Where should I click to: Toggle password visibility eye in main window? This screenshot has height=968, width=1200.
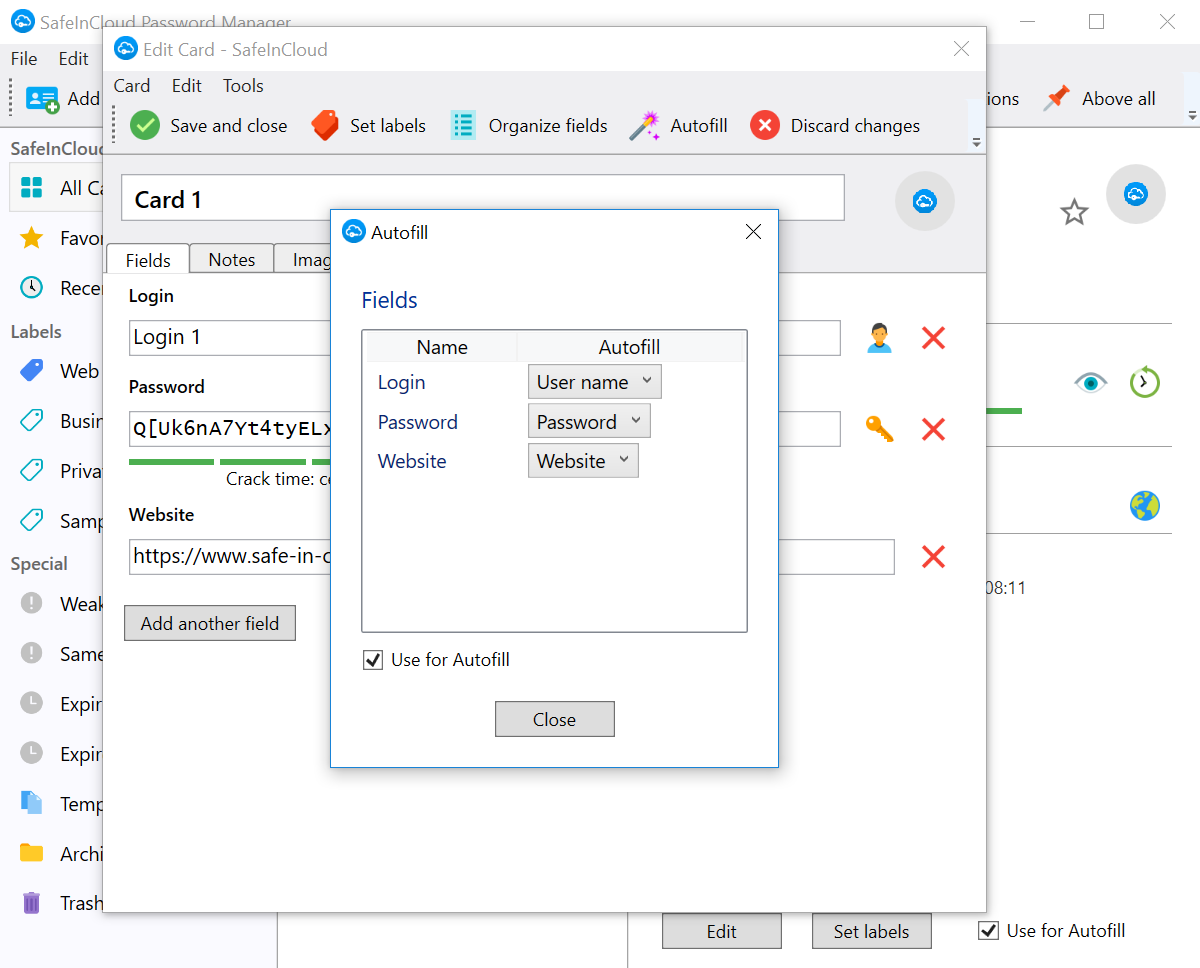(x=1091, y=382)
